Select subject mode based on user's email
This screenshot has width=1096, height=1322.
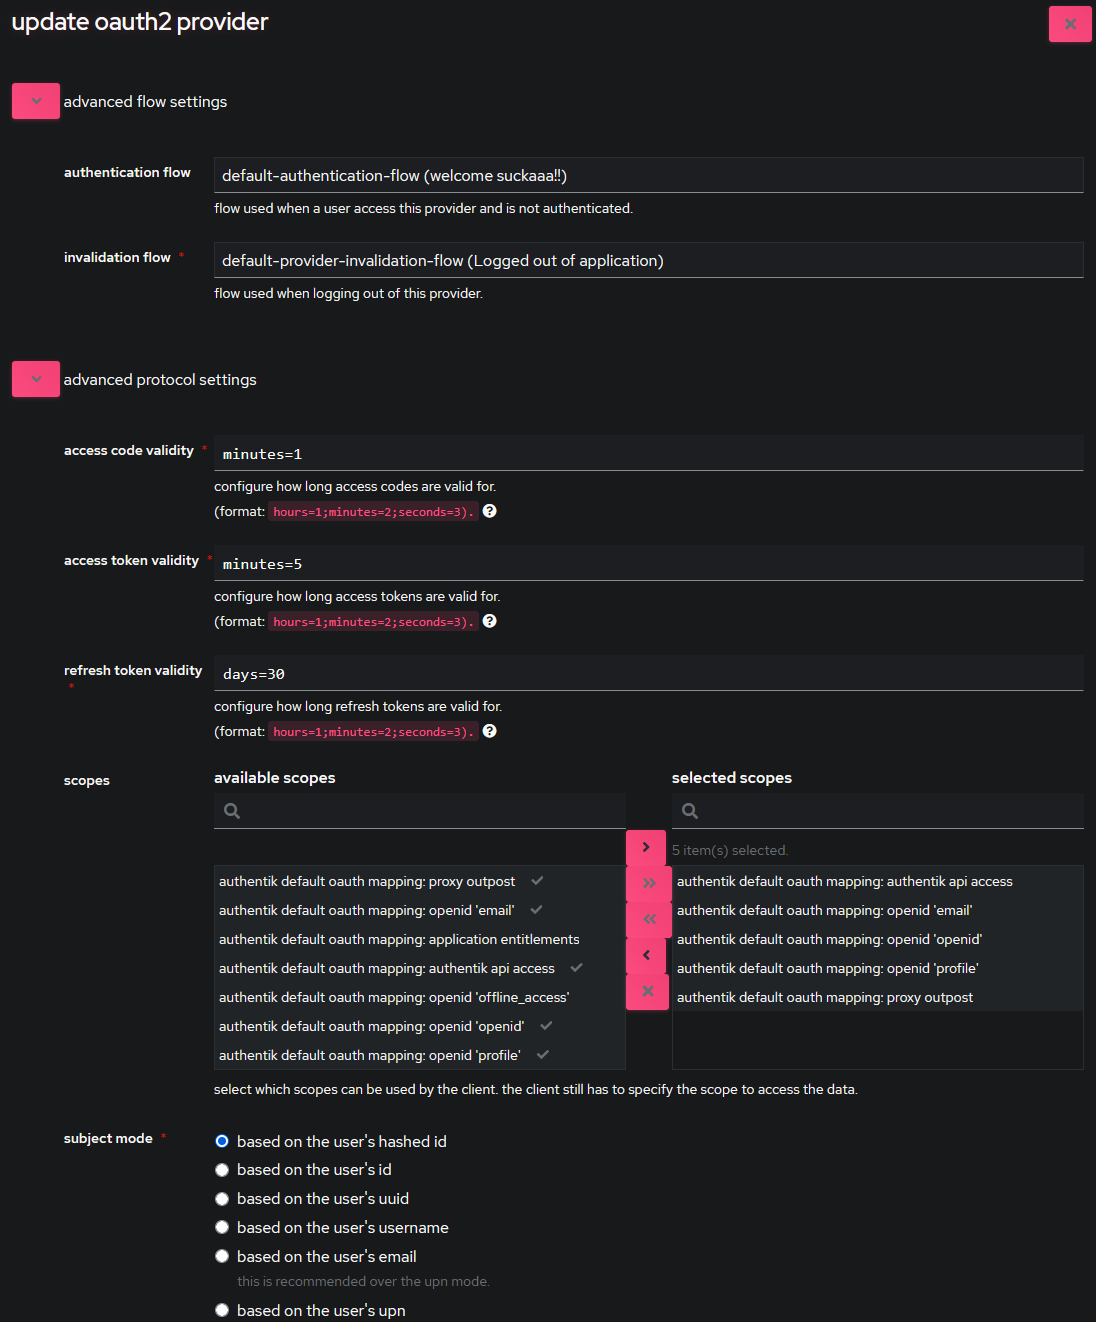pos(222,1256)
